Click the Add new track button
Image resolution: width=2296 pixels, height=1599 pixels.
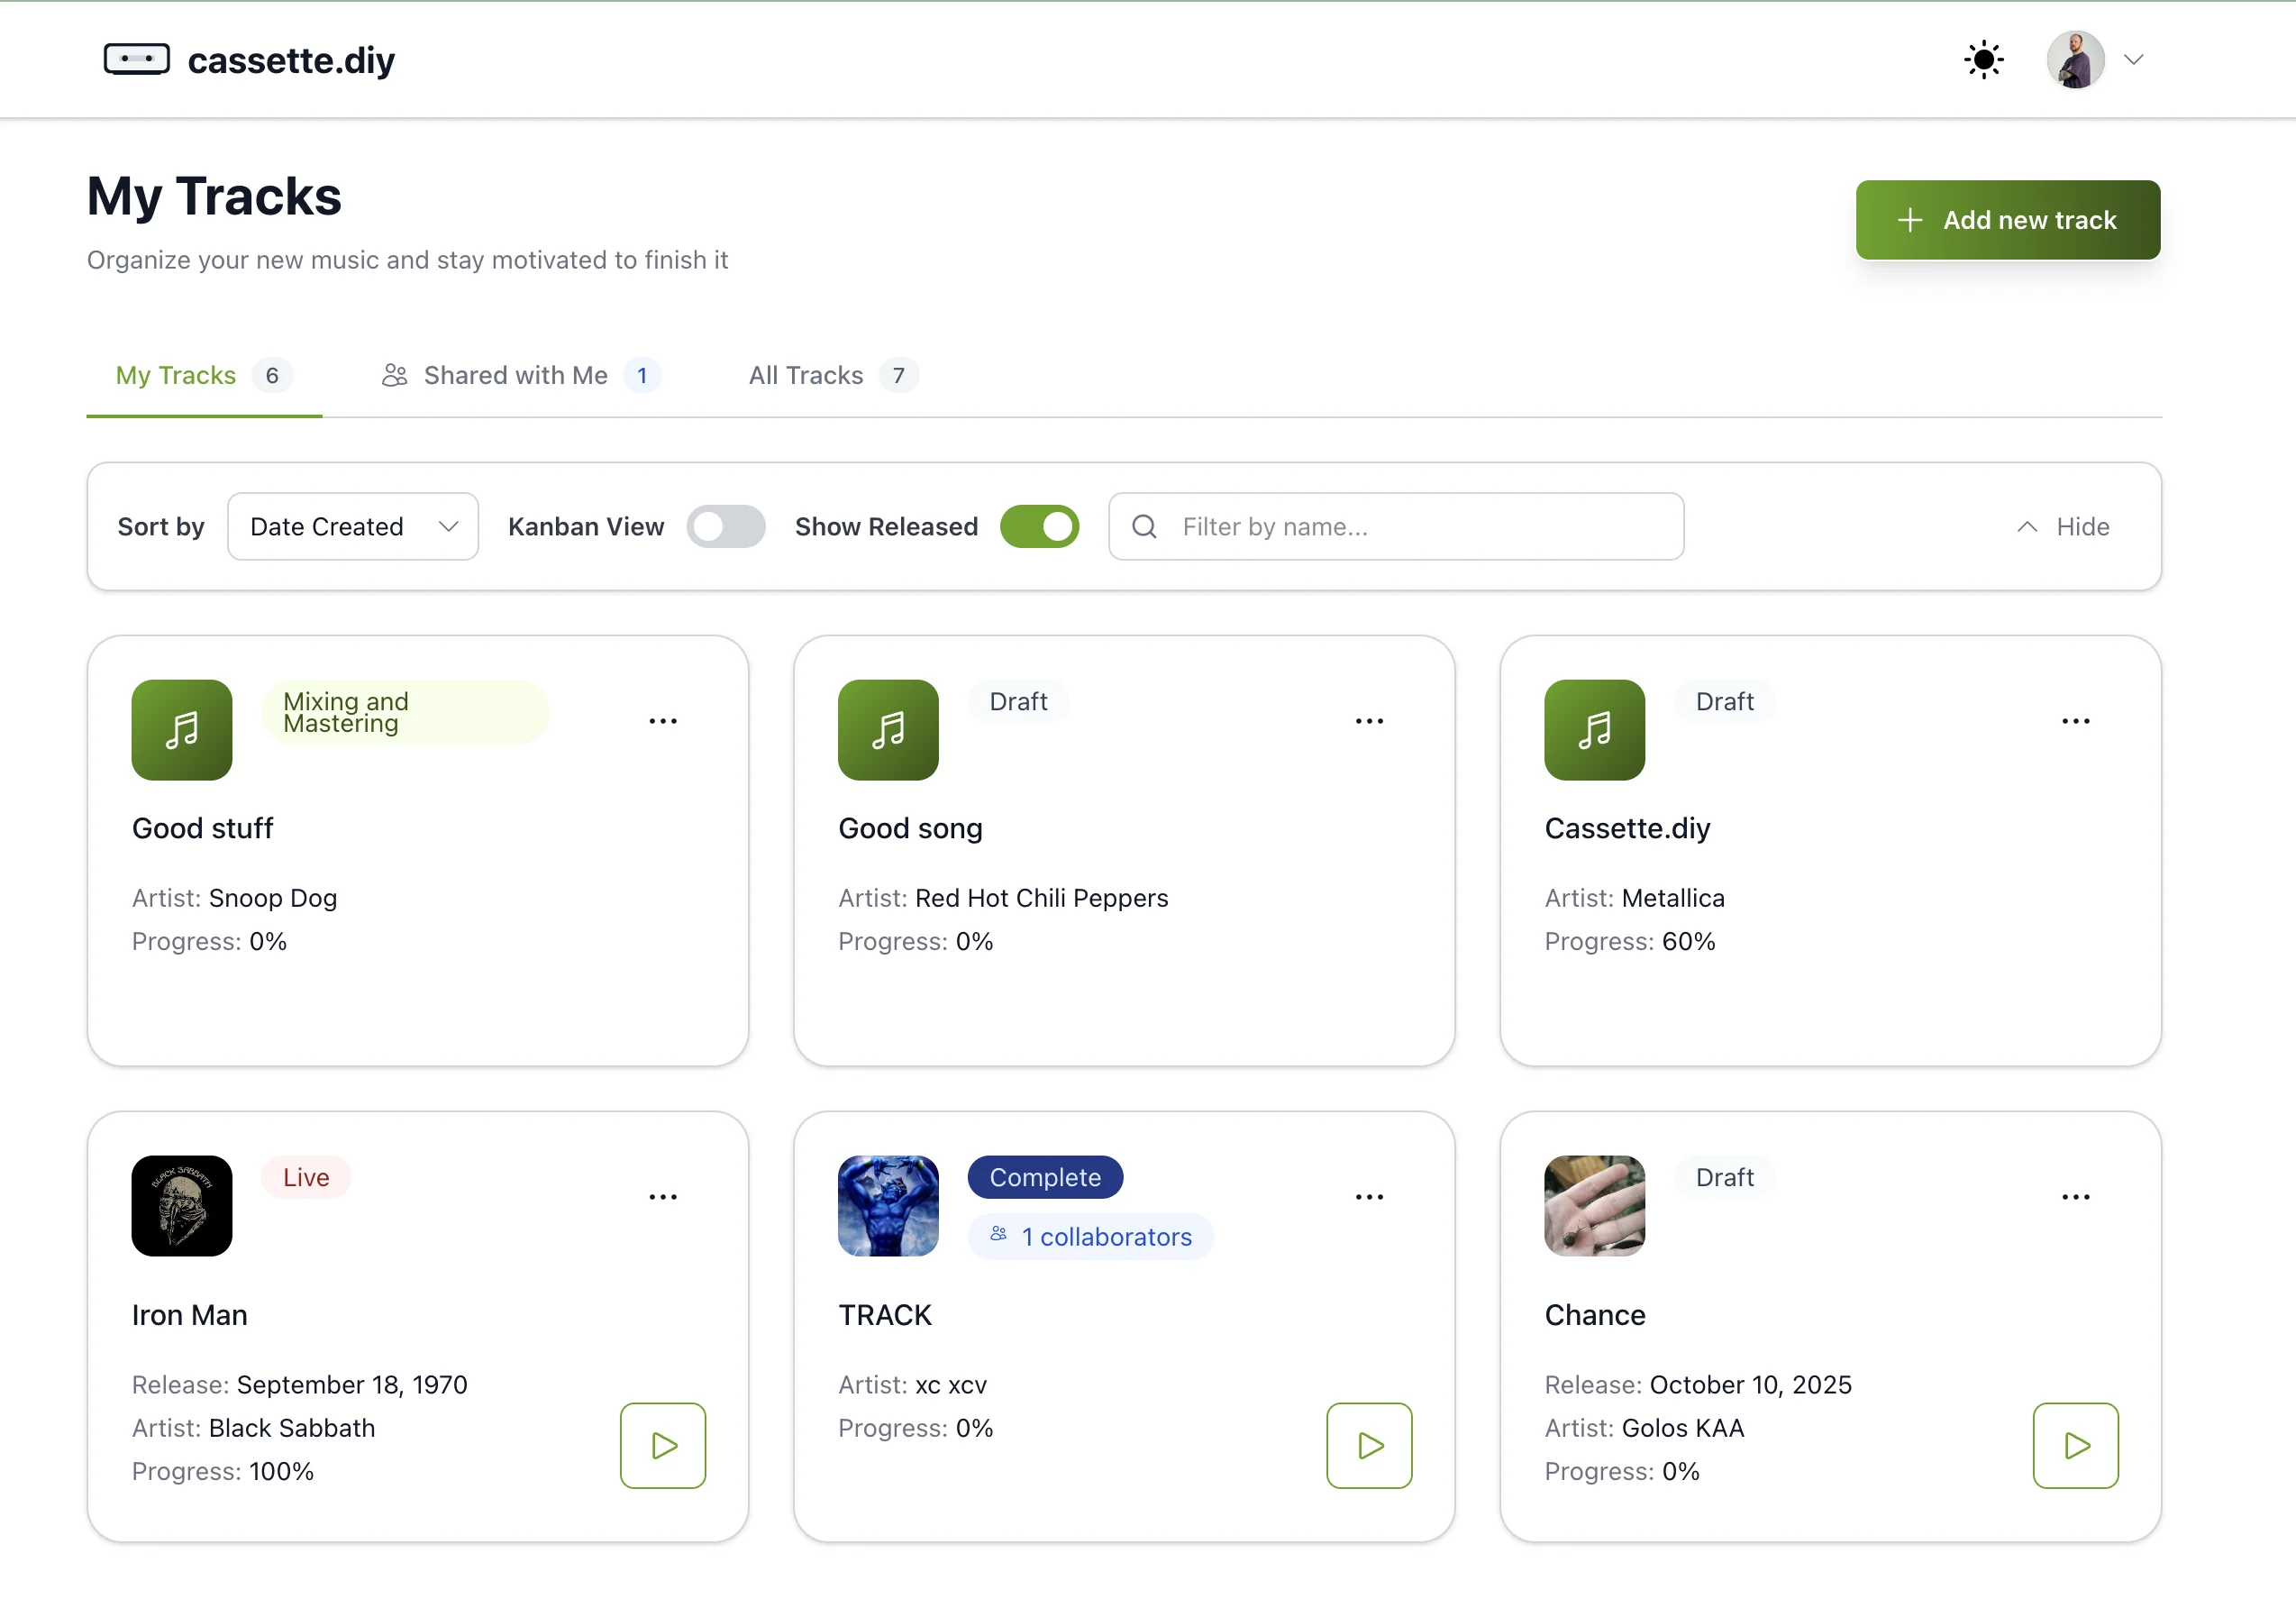(x=2007, y=220)
